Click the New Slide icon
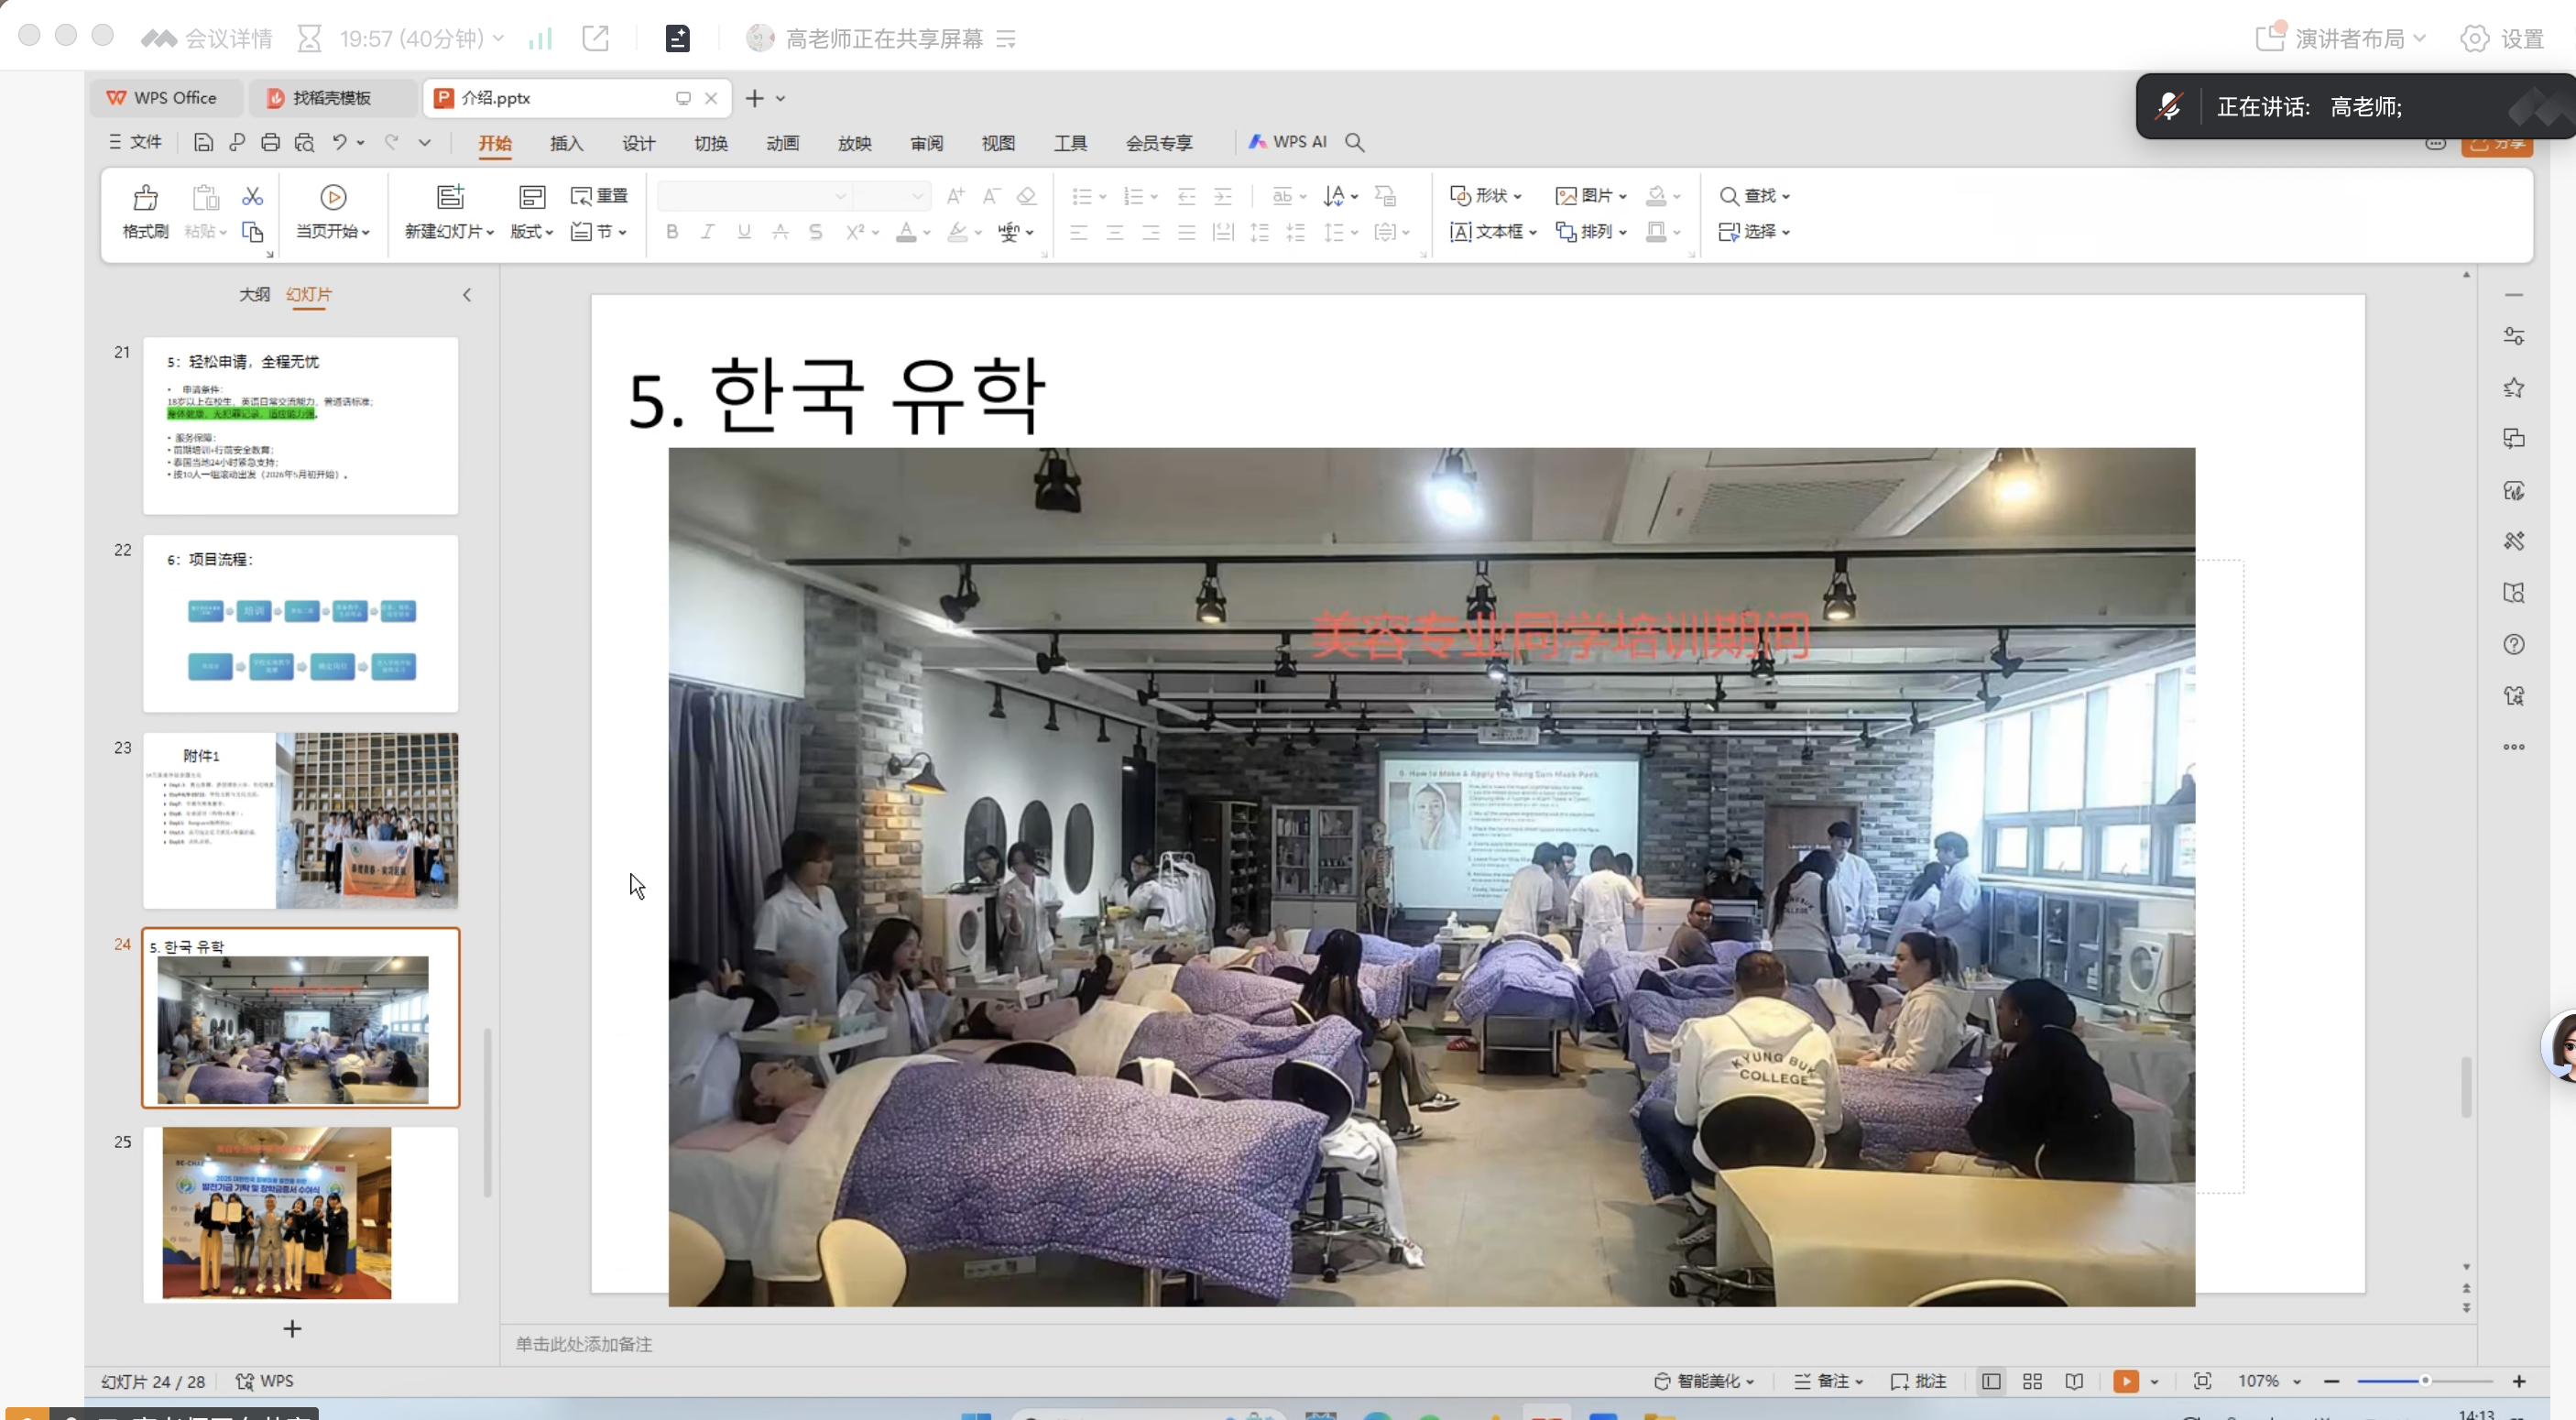 coord(450,198)
